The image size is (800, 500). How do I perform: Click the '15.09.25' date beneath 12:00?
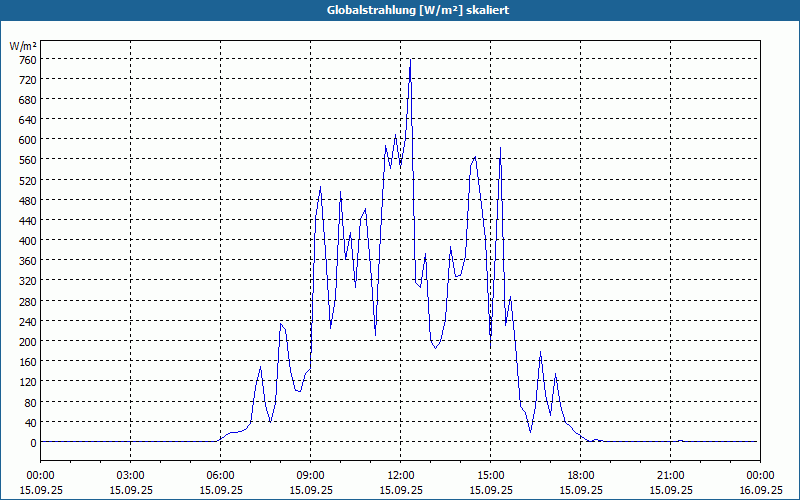click(x=401, y=490)
